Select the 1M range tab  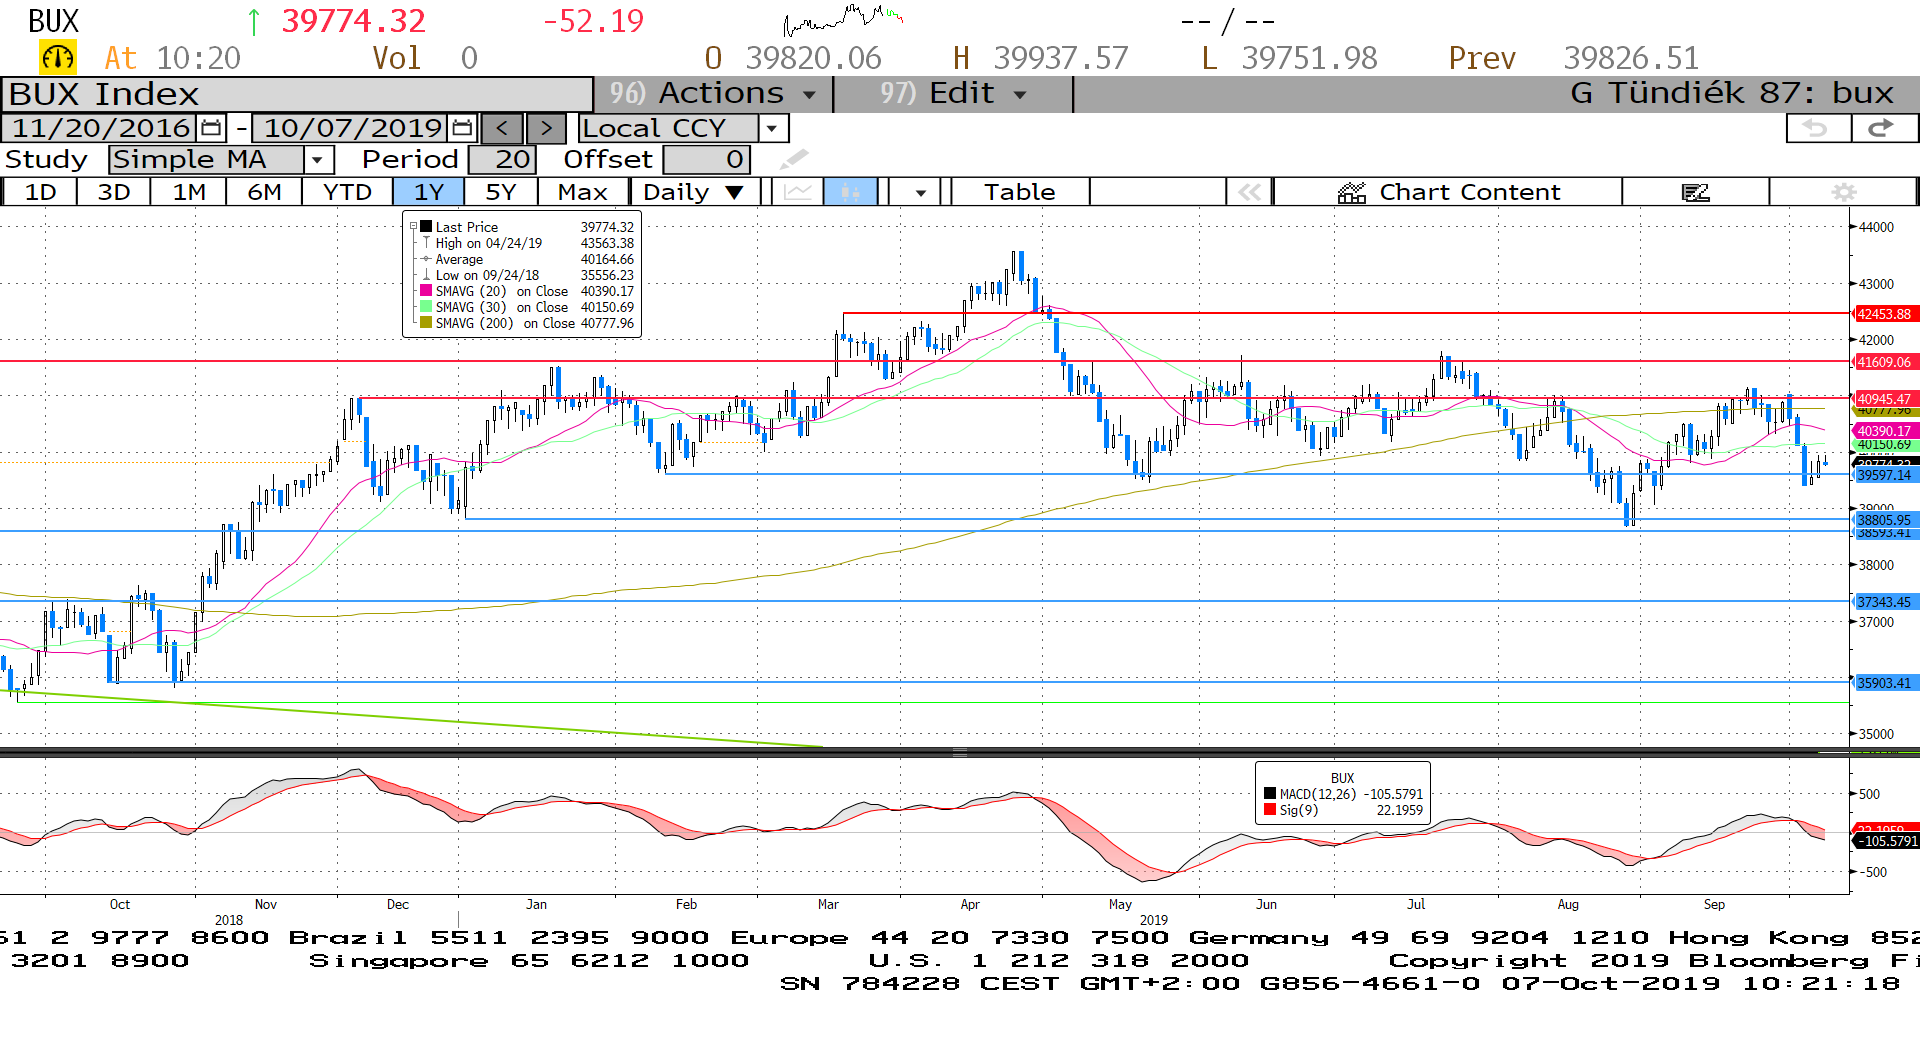[189, 192]
